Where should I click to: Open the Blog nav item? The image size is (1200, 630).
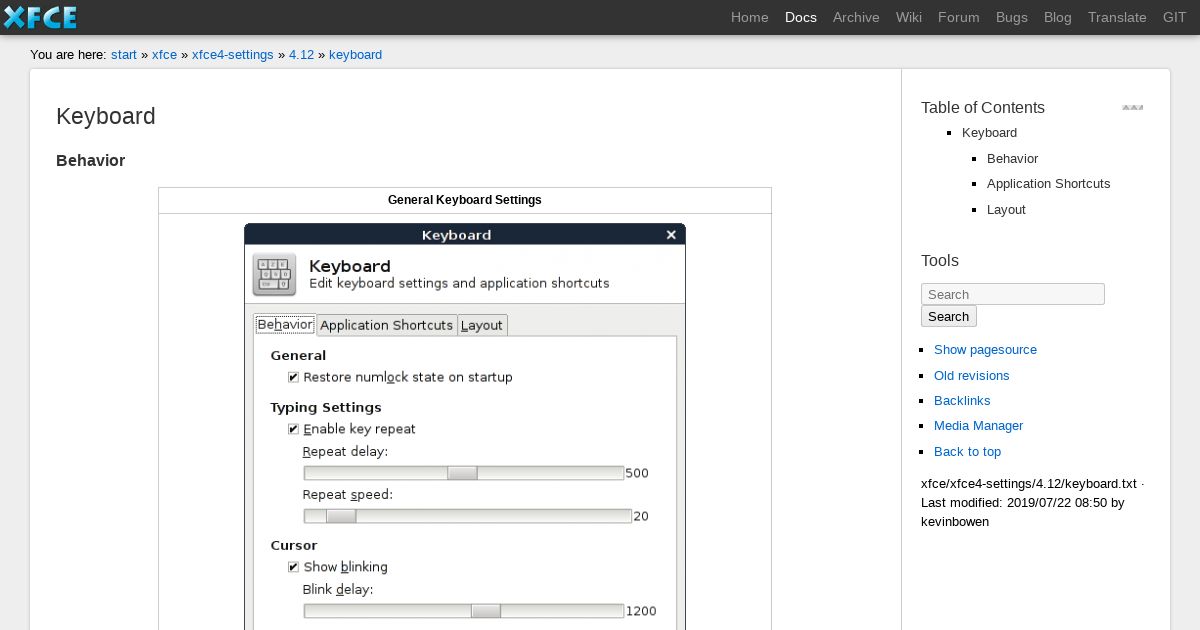[x=1058, y=17]
